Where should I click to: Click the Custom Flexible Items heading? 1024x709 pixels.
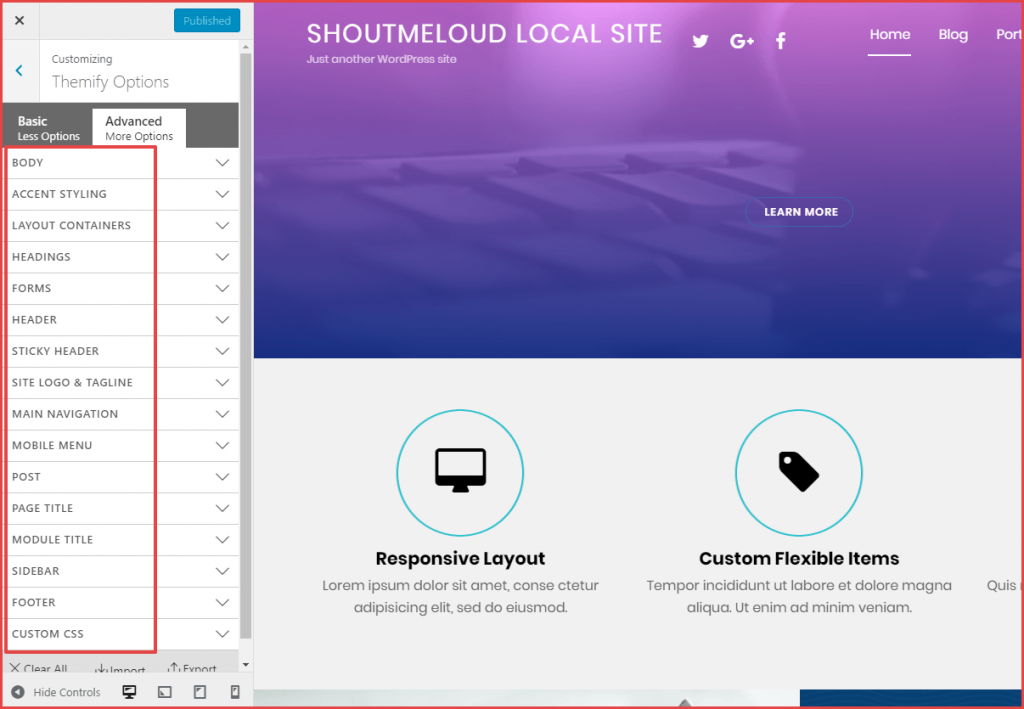(x=799, y=558)
